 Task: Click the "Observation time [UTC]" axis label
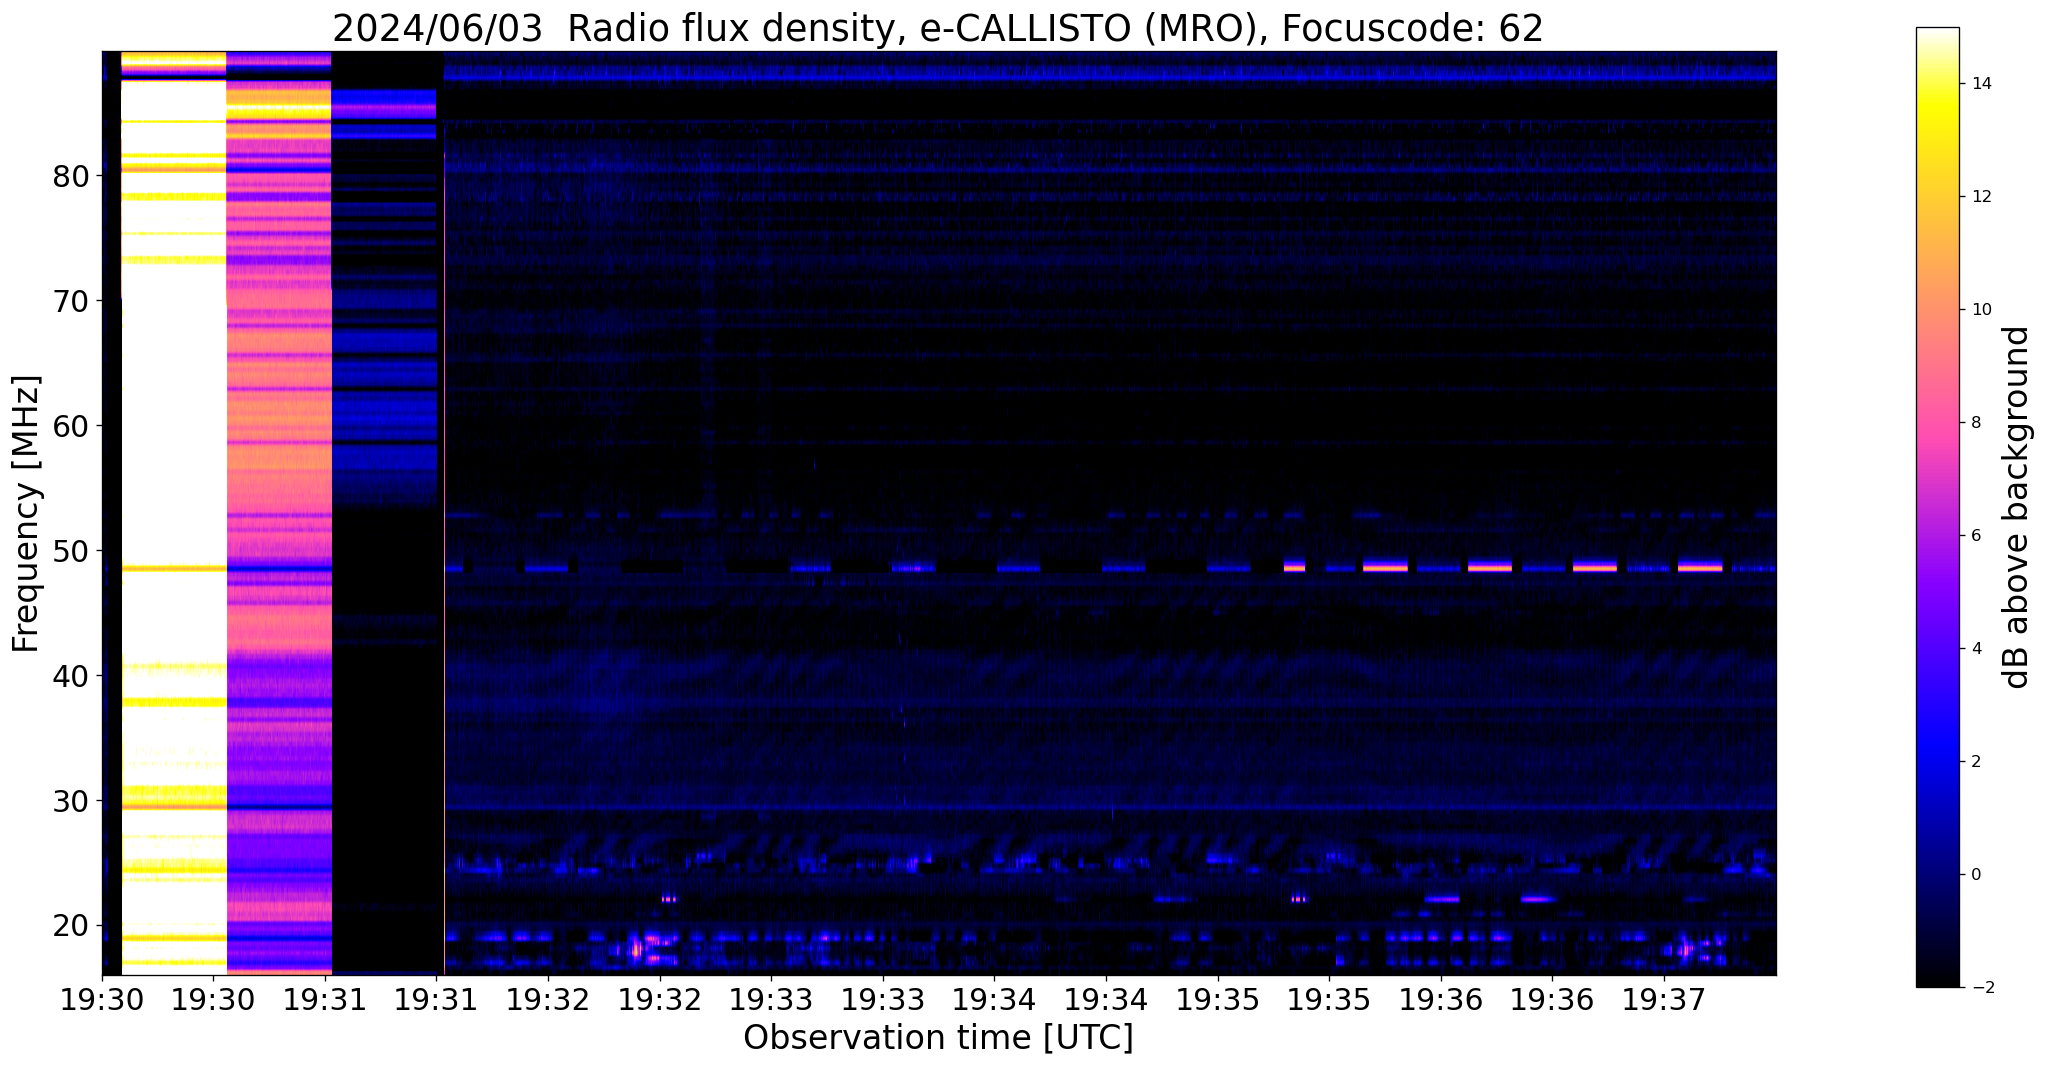click(938, 1038)
